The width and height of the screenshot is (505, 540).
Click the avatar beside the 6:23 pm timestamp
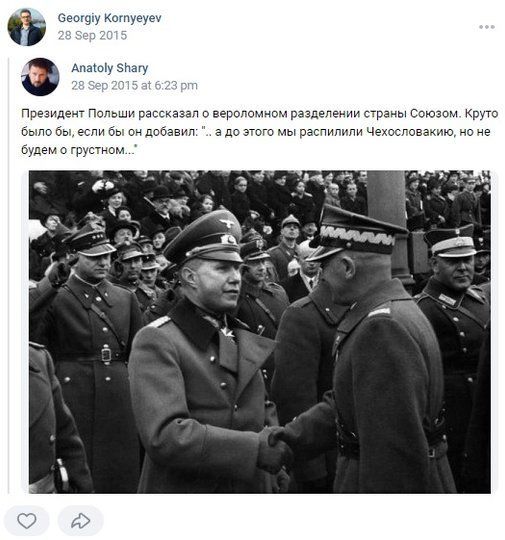click(40, 77)
